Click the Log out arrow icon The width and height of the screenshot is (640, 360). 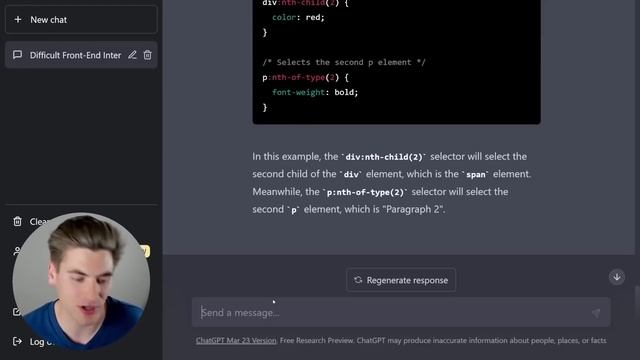17,341
